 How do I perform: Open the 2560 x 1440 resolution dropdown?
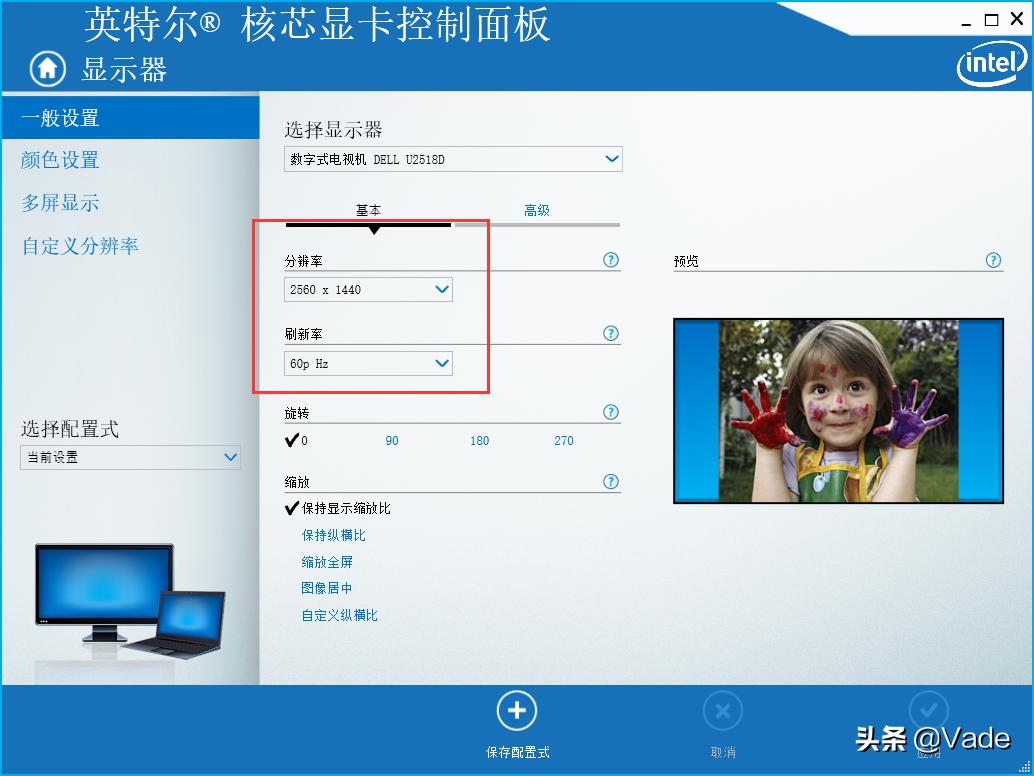(x=368, y=290)
